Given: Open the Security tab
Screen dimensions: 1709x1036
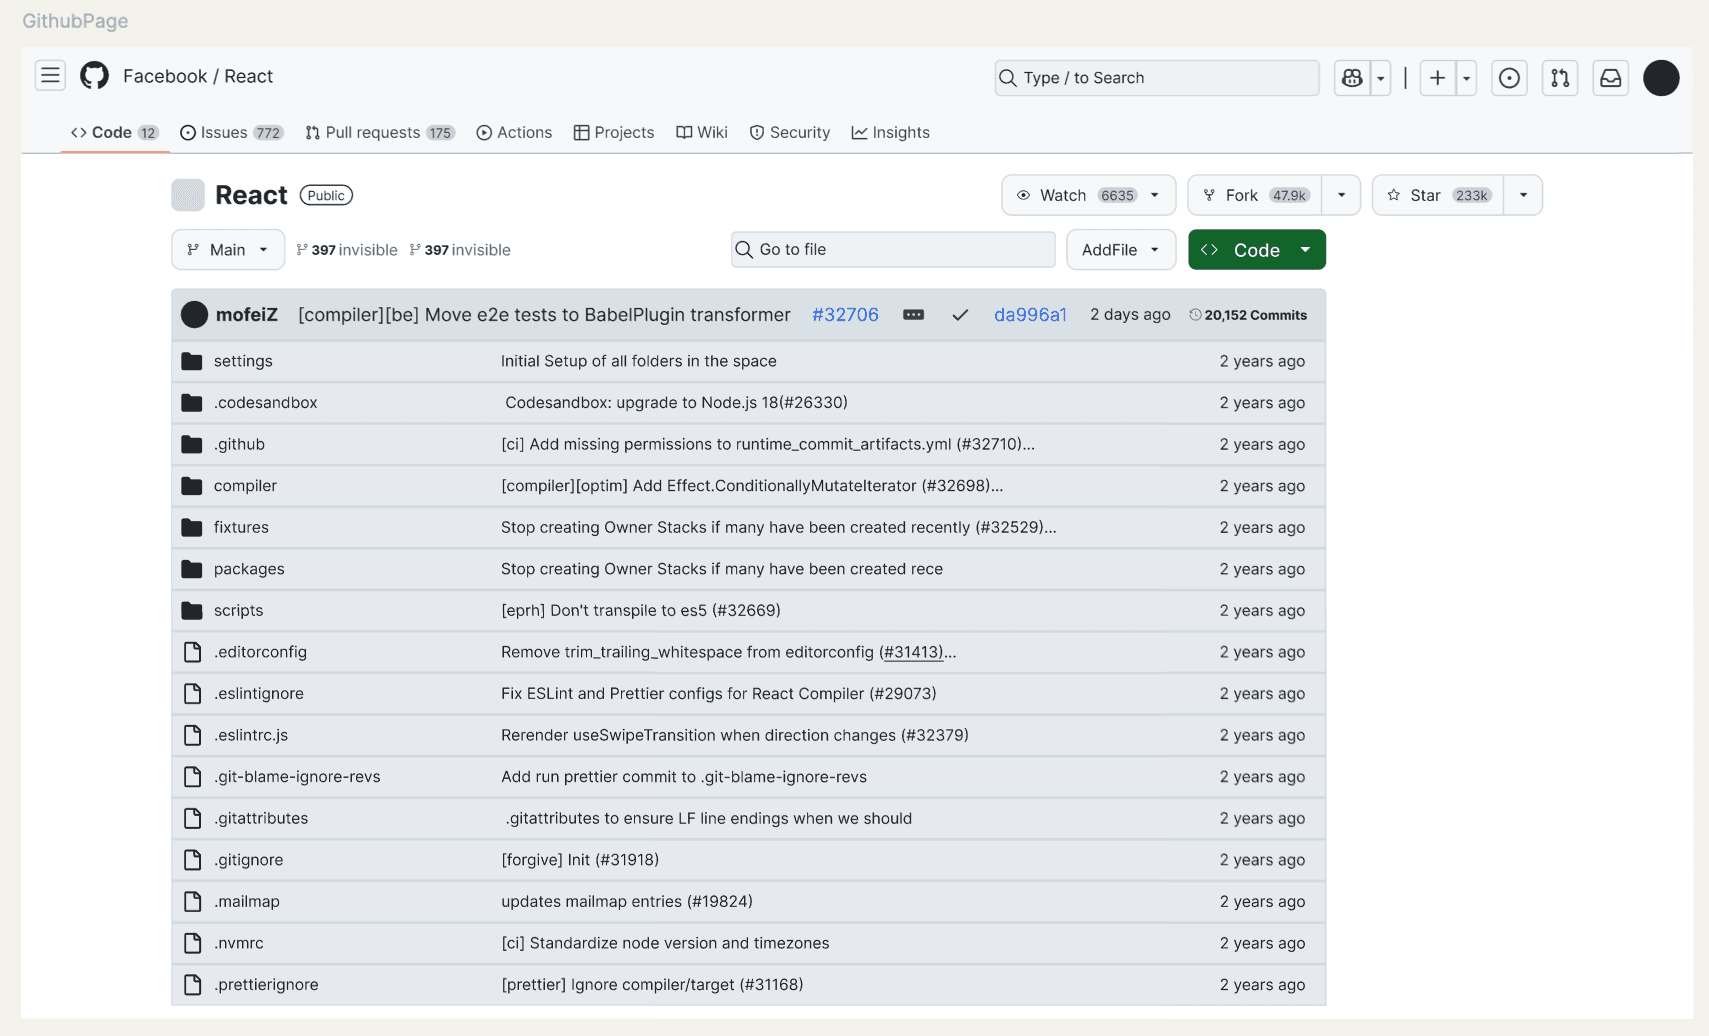Looking at the screenshot, I should pyautogui.click(x=790, y=132).
